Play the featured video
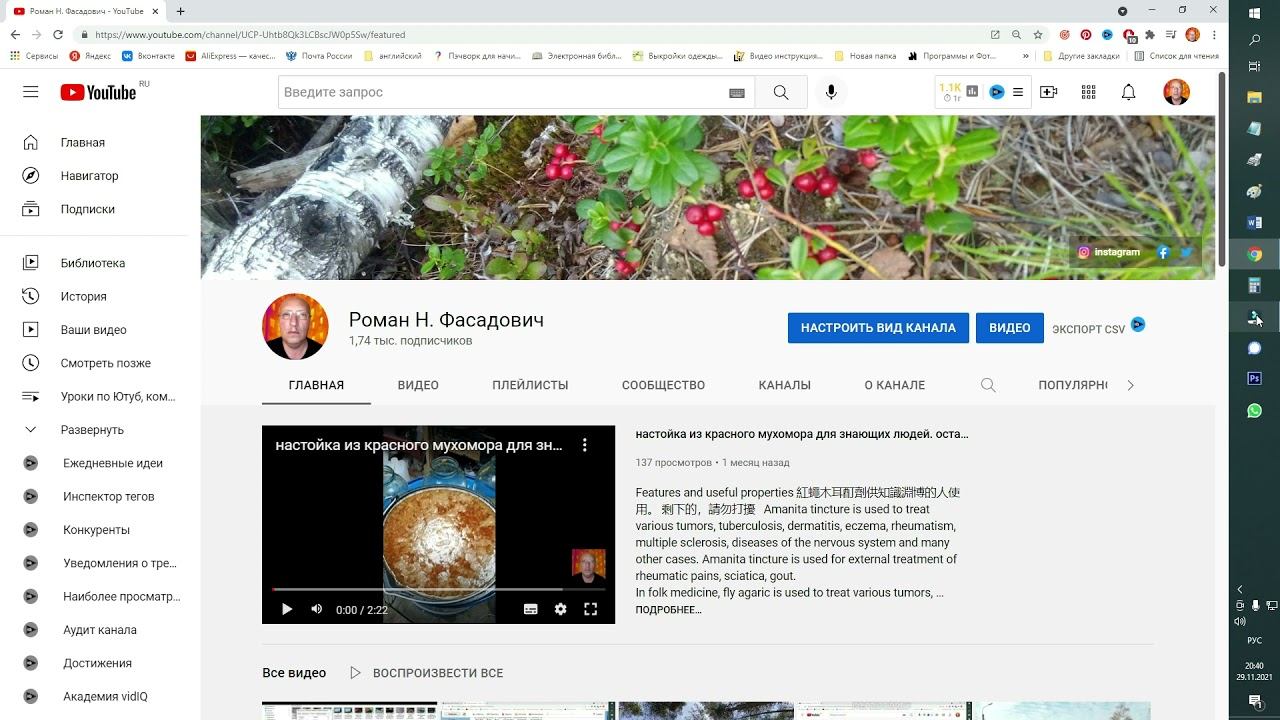Viewport: 1280px width, 720px height. click(287, 609)
